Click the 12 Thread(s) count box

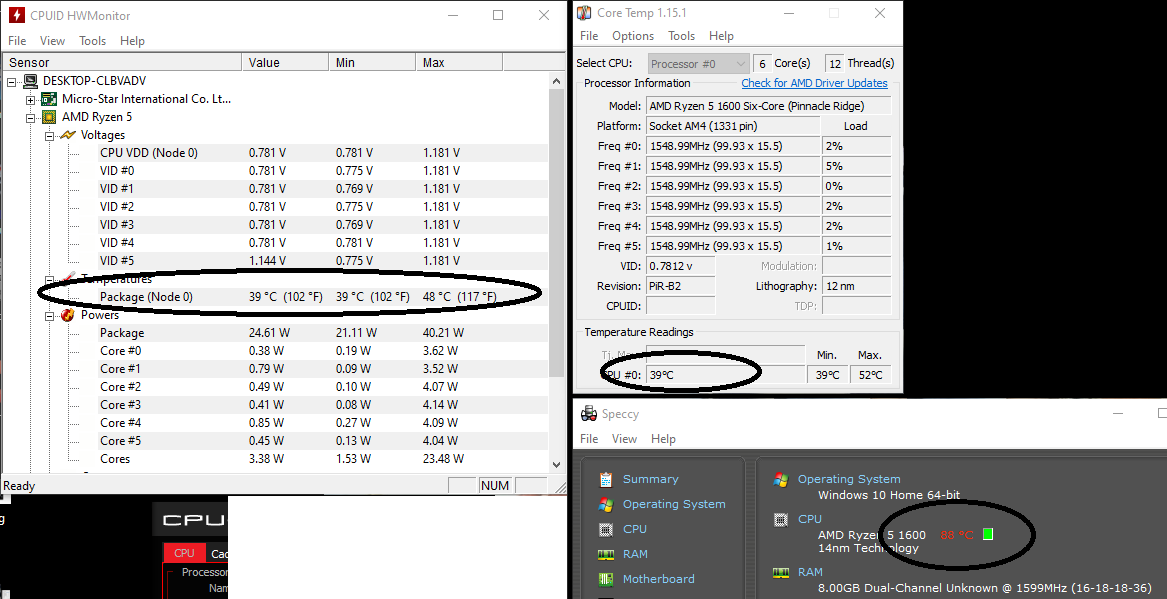pyautogui.click(x=834, y=64)
